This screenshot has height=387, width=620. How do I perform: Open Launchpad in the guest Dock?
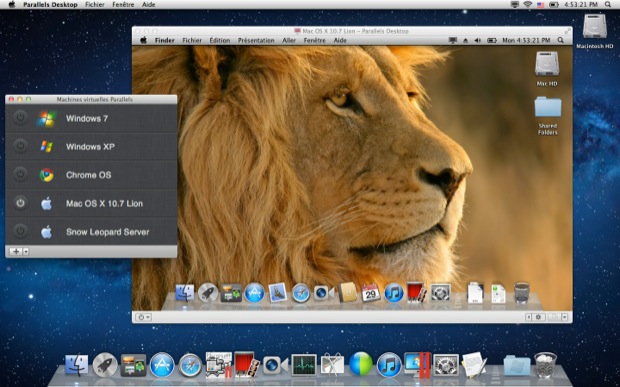(x=208, y=293)
